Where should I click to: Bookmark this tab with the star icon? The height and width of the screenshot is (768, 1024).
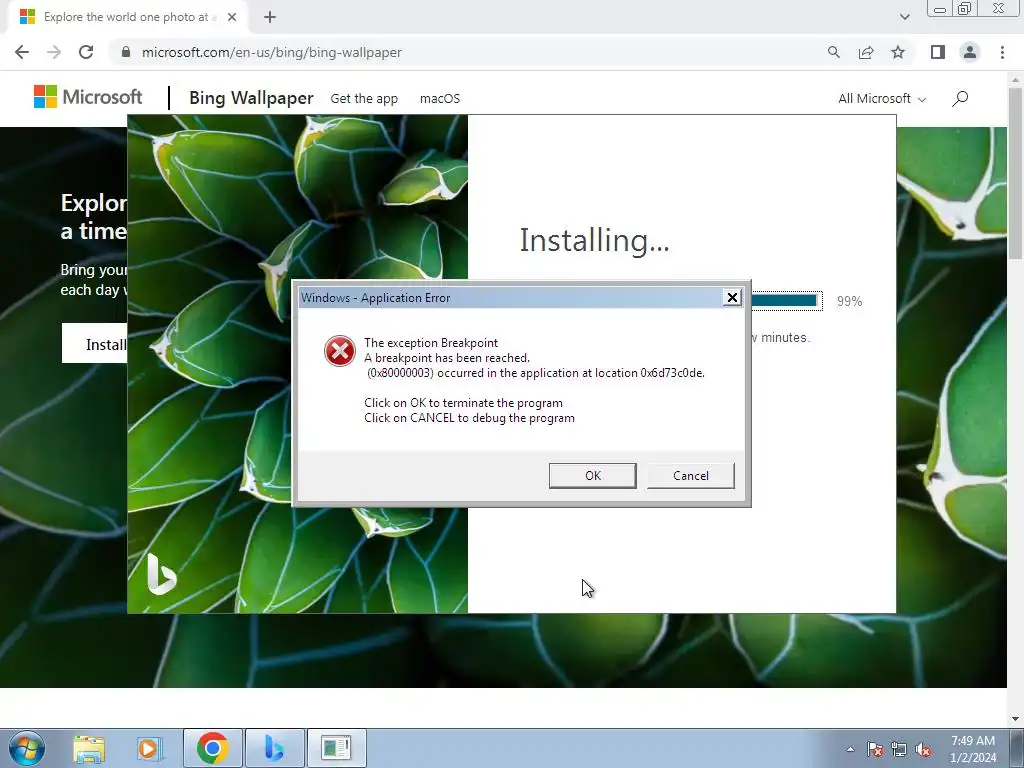[x=898, y=52]
